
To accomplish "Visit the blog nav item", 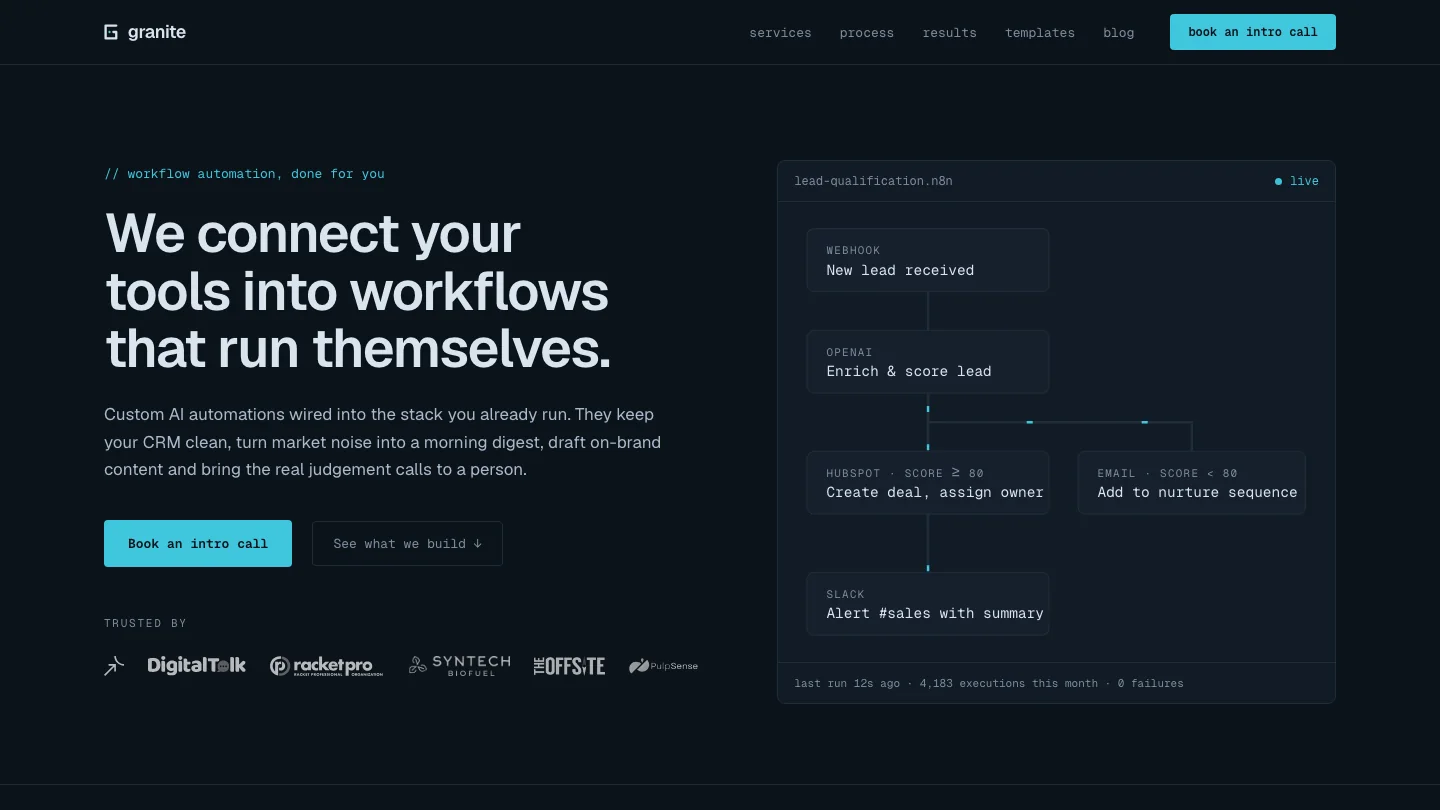I will click(1119, 33).
